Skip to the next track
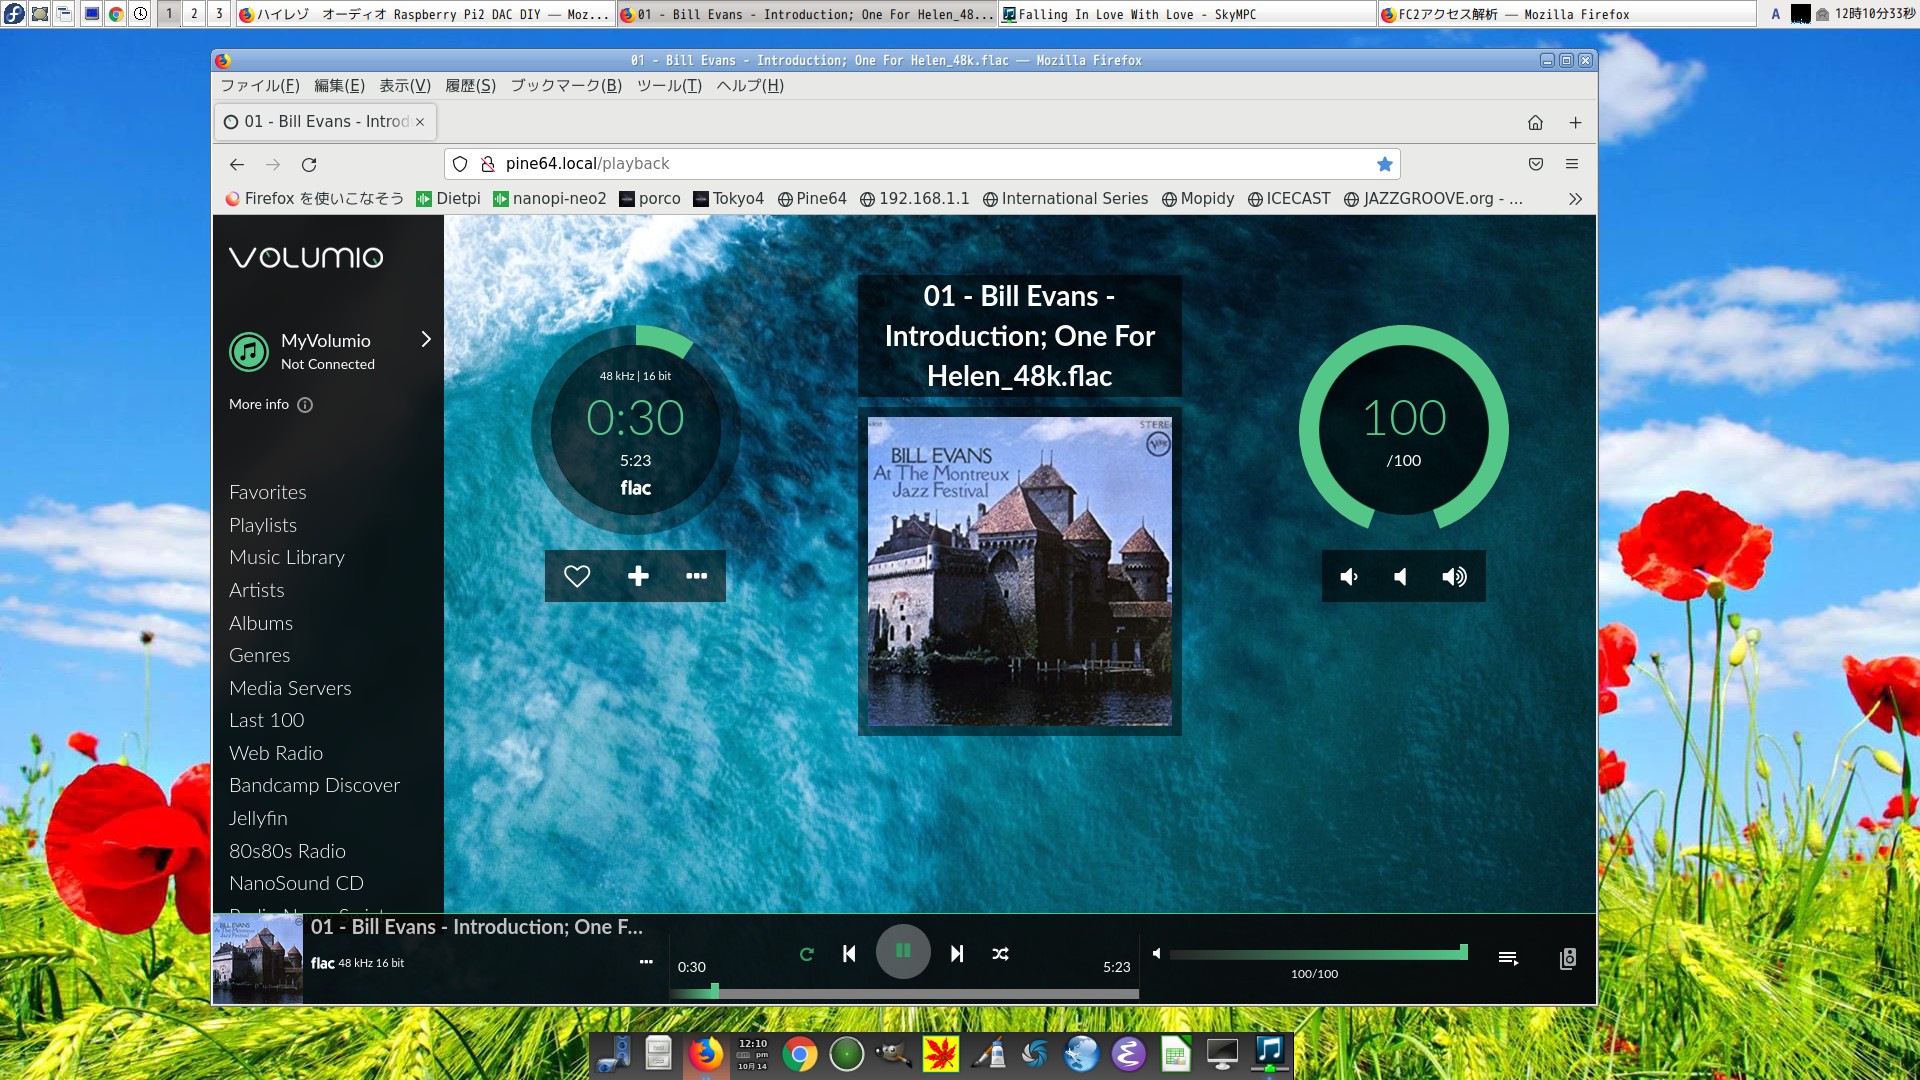 (x=957, y=954)
